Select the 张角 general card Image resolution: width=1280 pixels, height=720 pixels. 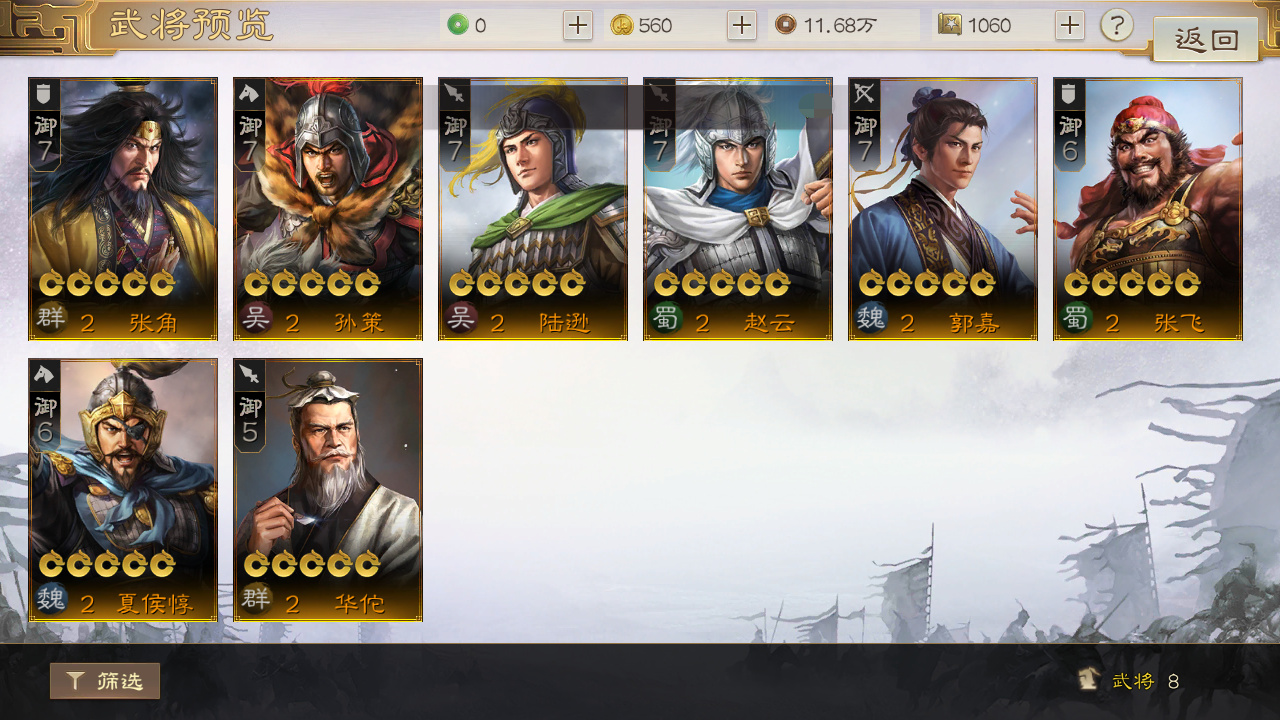pyautogui.click(x=123, y=209)
